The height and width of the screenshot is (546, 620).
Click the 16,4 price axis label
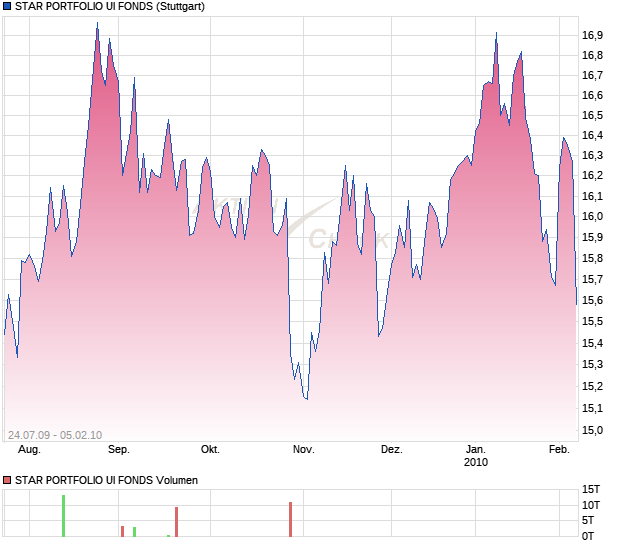click(x=592, y=136)
